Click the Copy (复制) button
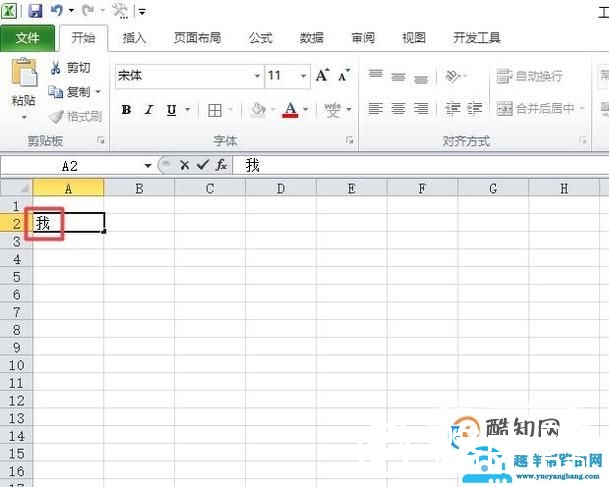 click(70, 92)
